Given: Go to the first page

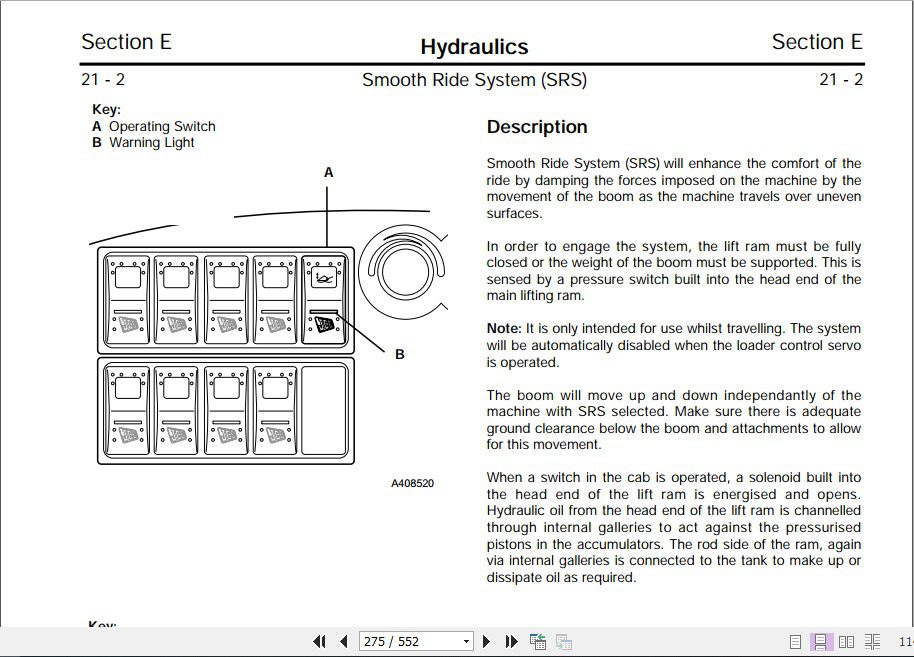Looking at the screenshot, I should tap(319, 642).
